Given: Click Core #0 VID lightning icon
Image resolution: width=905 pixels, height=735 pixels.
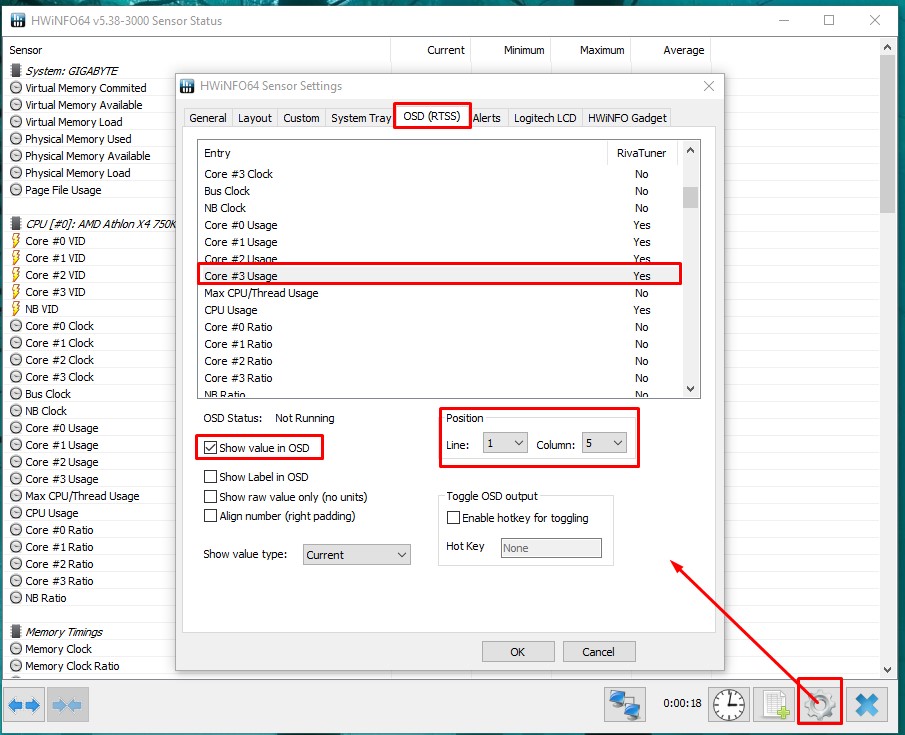Looking at the screenshot, I should coord(16,241).
